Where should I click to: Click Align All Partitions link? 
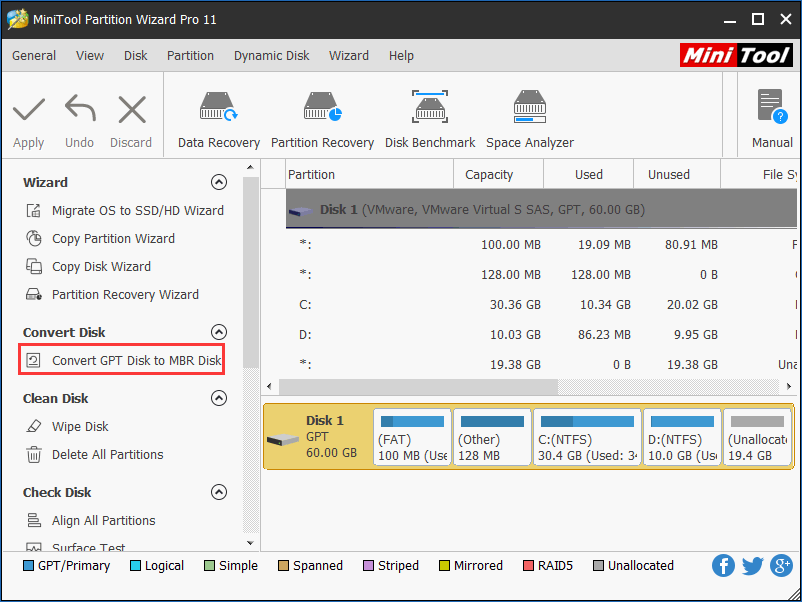[103, 520]
